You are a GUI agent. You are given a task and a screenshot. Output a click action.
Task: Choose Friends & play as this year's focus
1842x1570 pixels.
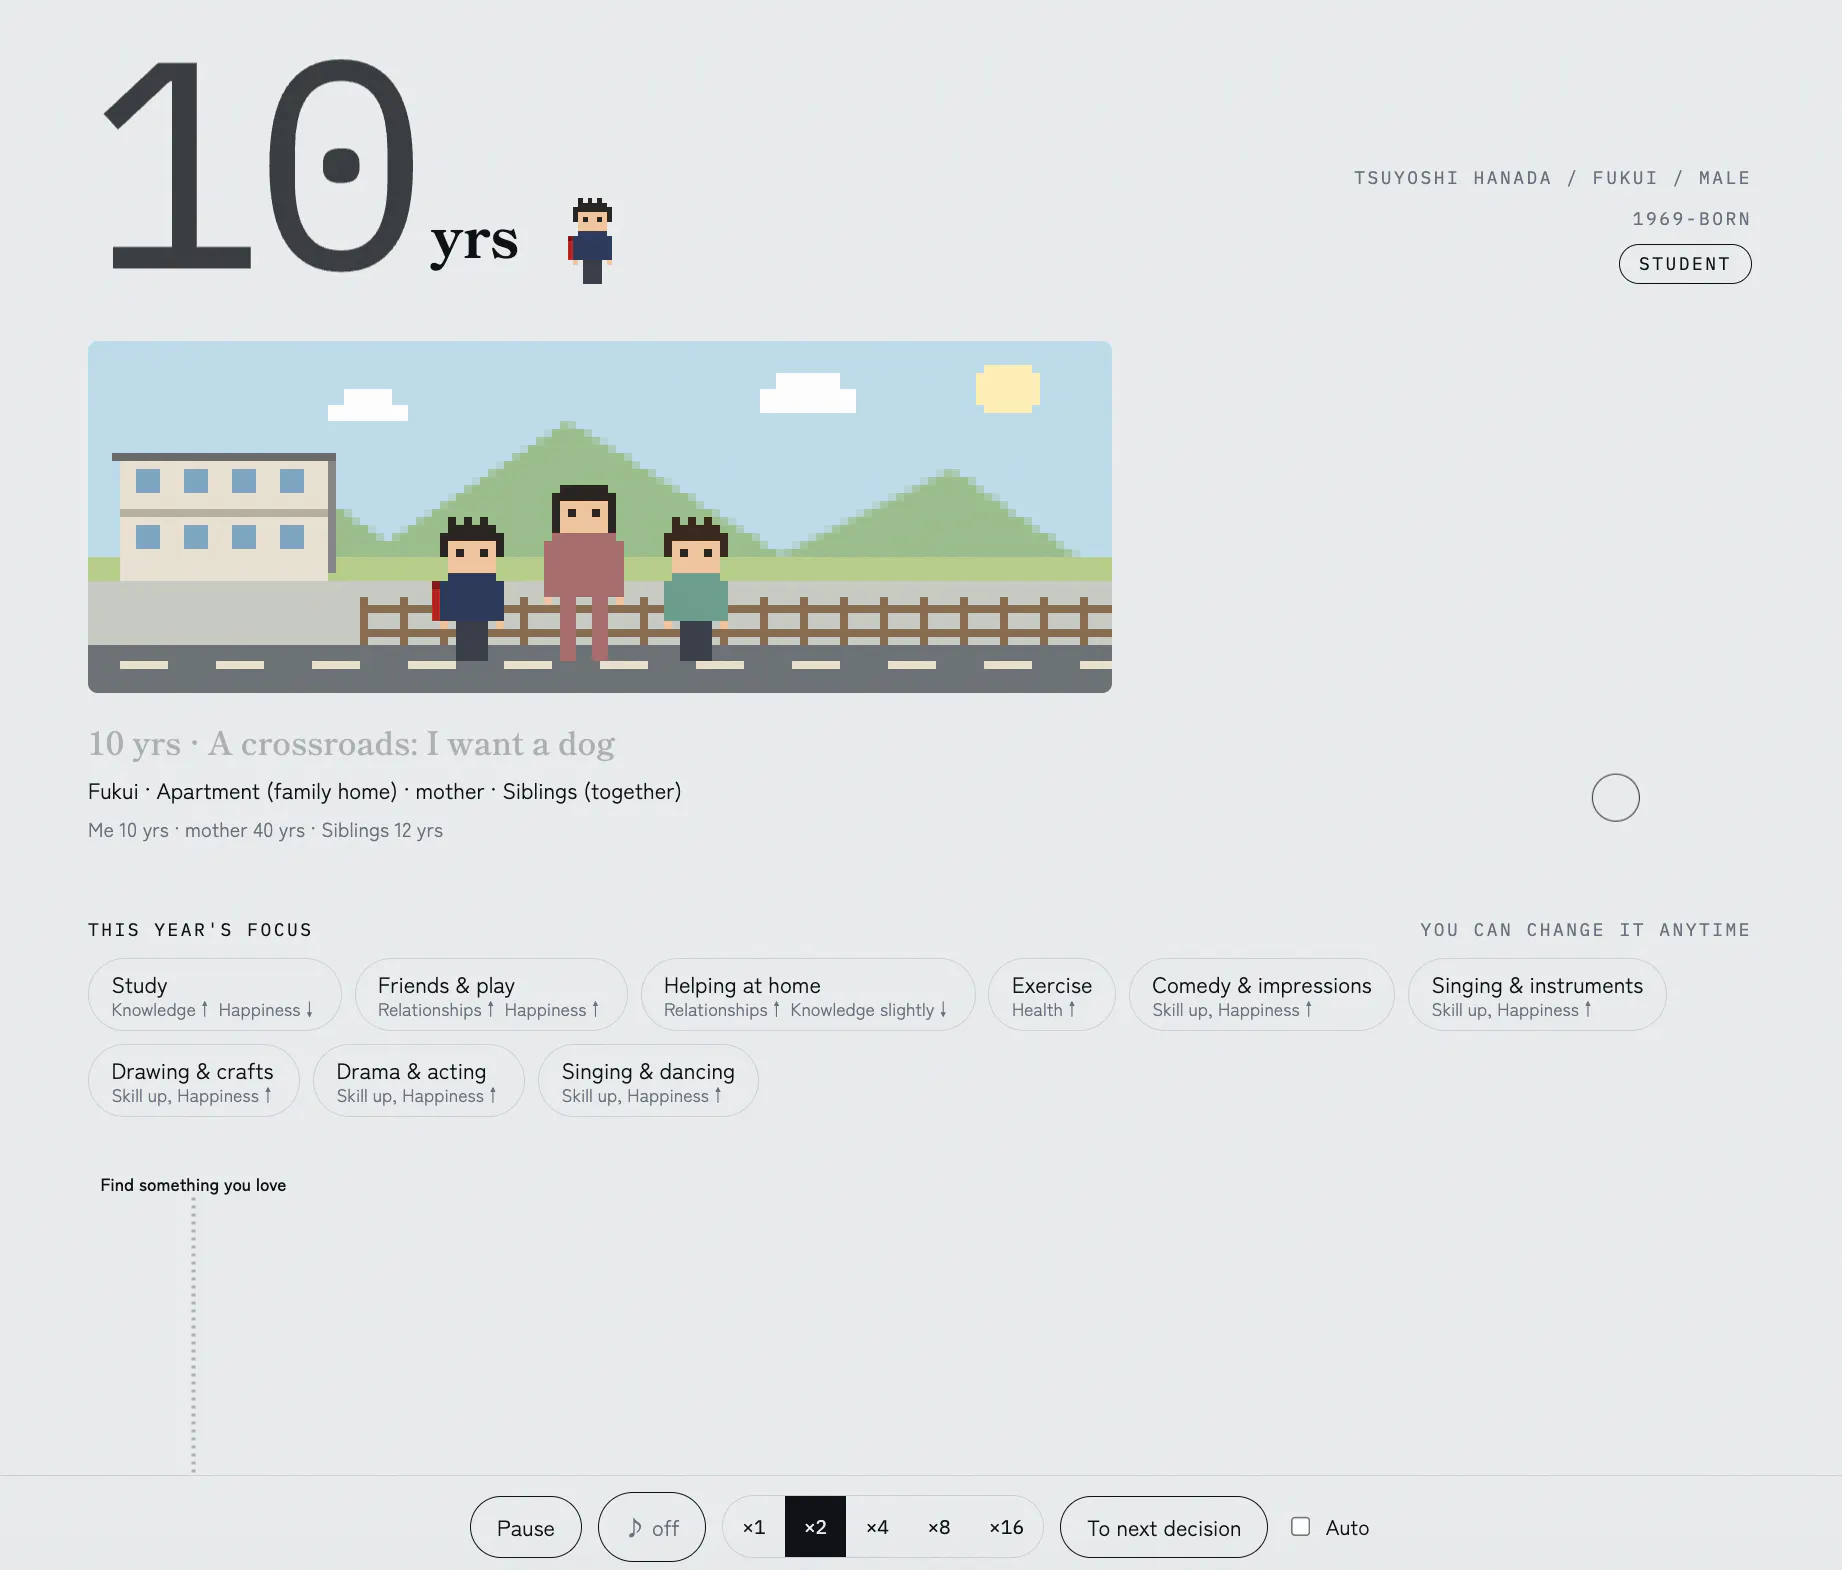coord(490,995)
